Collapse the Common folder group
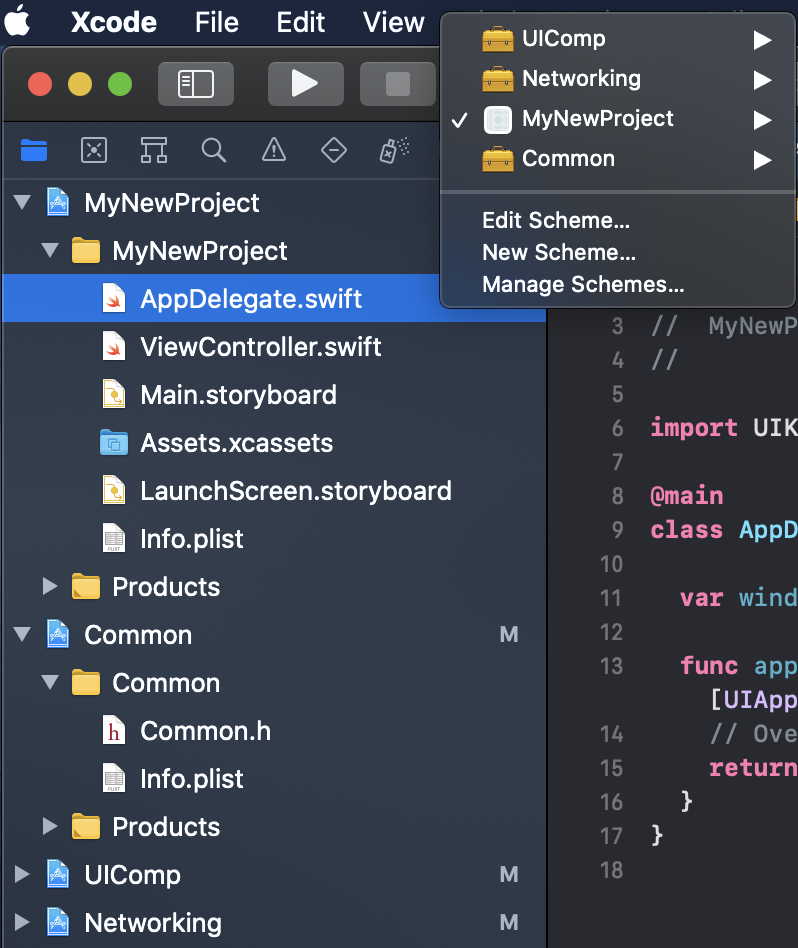Image resolution: width=798 pixels, height=948 pixels. (50, 683)
